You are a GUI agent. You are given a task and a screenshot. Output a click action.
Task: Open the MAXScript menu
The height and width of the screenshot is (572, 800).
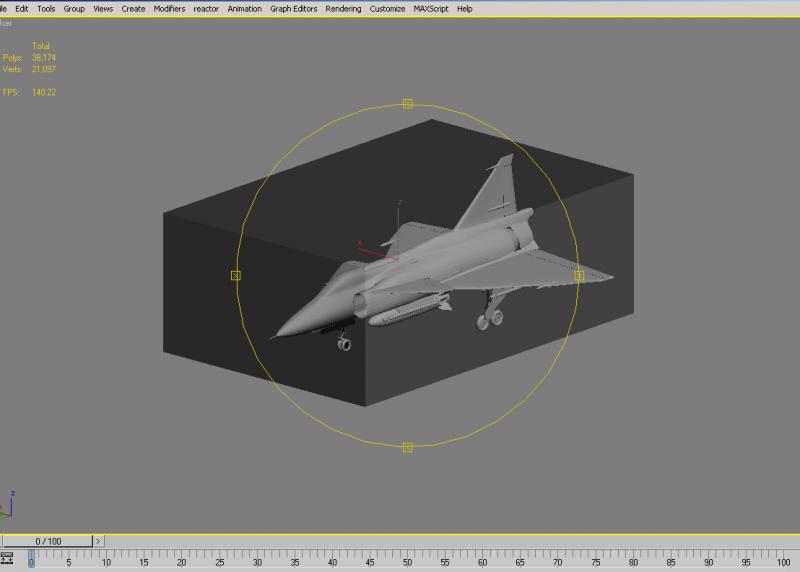(x=431, y=9)
